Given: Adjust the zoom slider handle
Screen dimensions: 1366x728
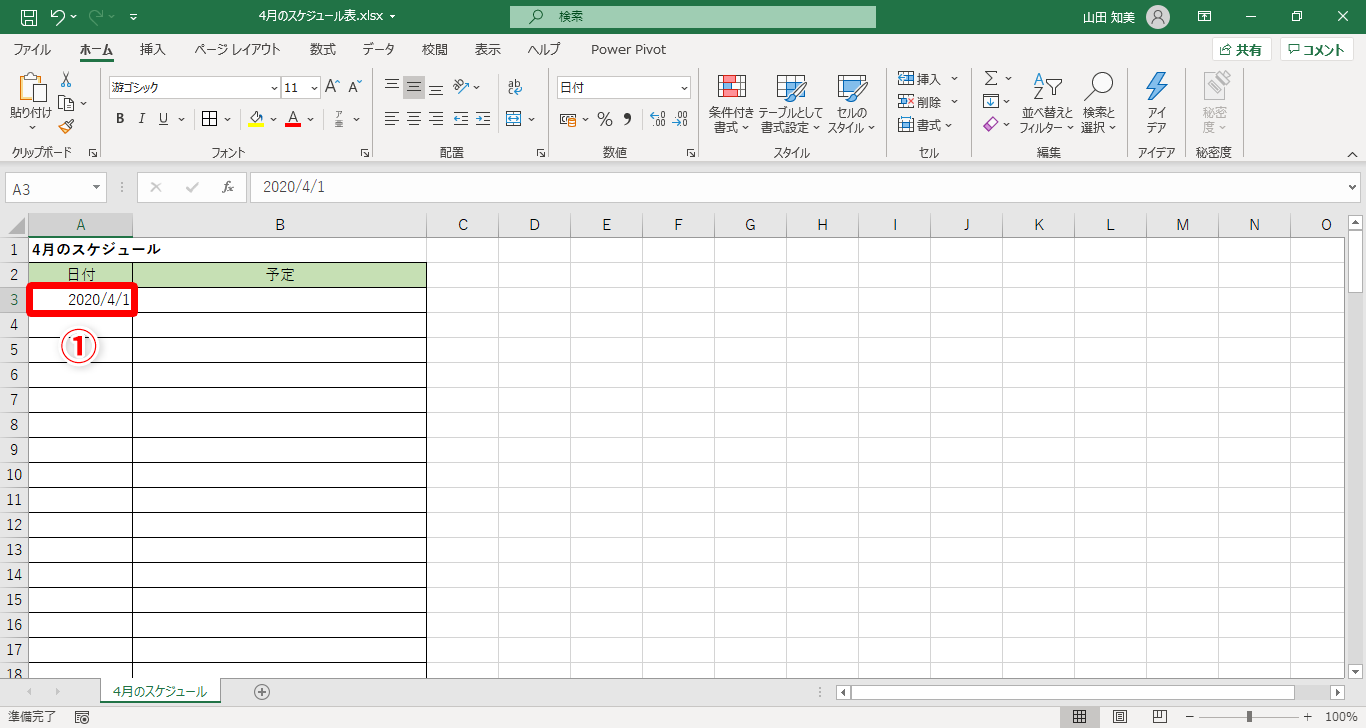Looking at the screenshot, I should click(1249, 717).
